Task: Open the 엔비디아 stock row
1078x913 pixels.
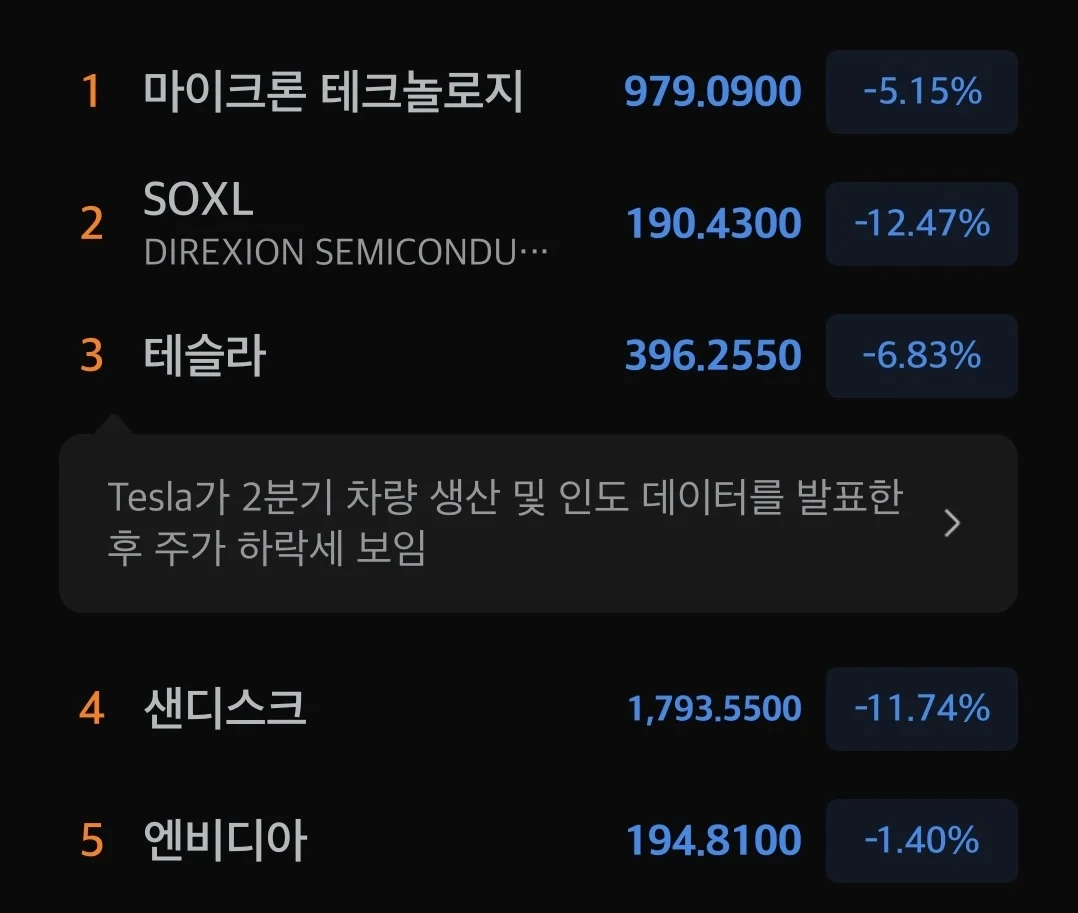Action: point(538,840)
